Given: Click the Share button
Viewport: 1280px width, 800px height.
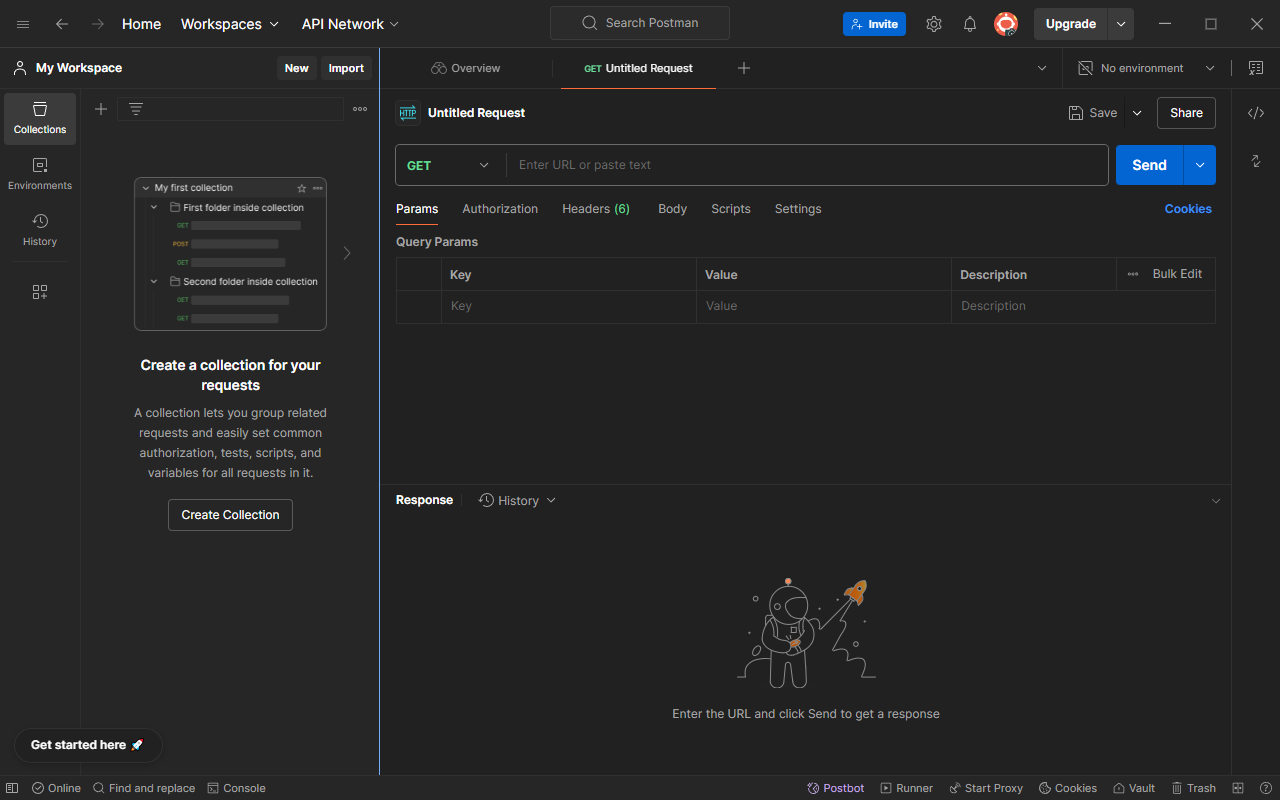Looking at the screenshot, I should (1186, 113).
